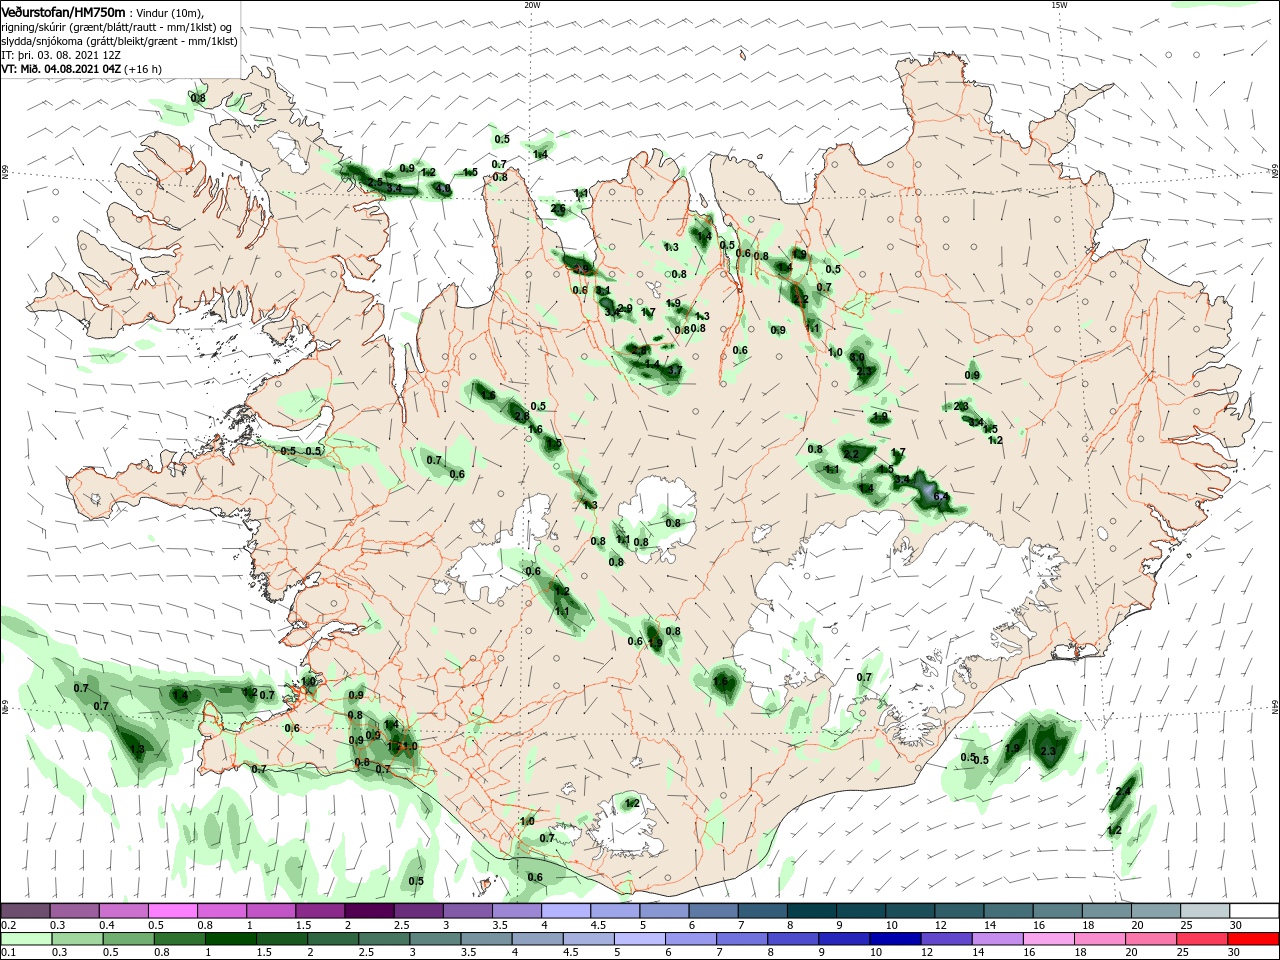Click the bright magenta 0.5–0.8 snow swatch

172,911
